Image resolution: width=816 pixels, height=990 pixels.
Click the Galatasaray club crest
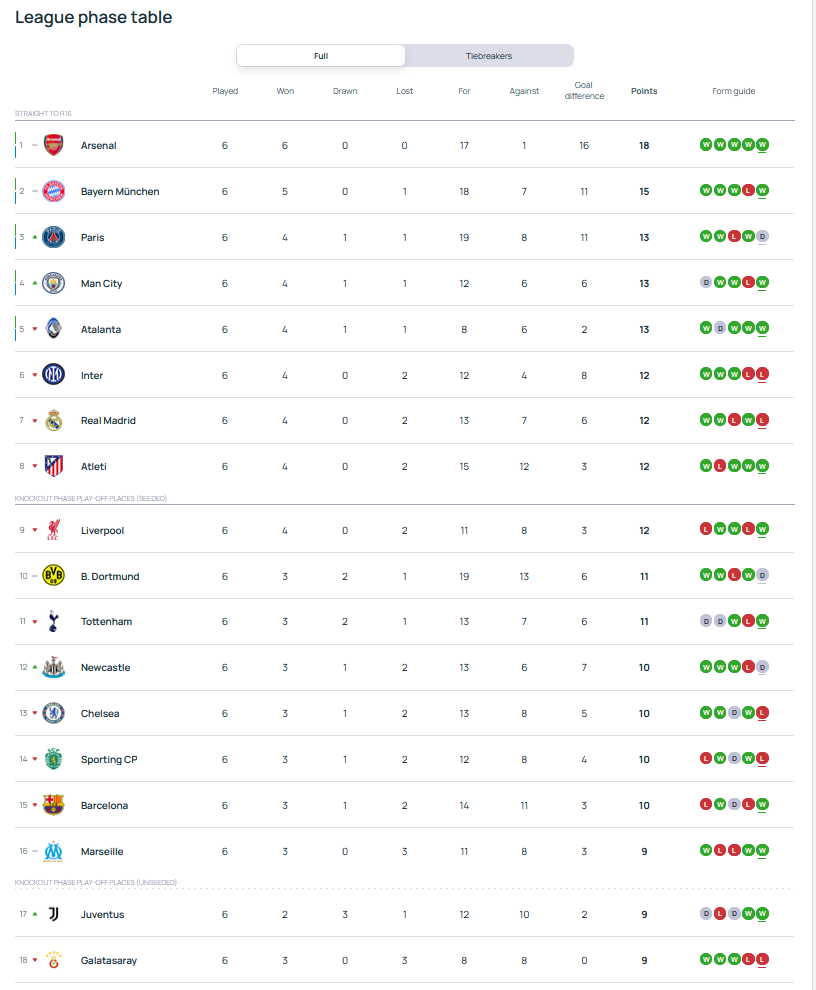point(53,960)
